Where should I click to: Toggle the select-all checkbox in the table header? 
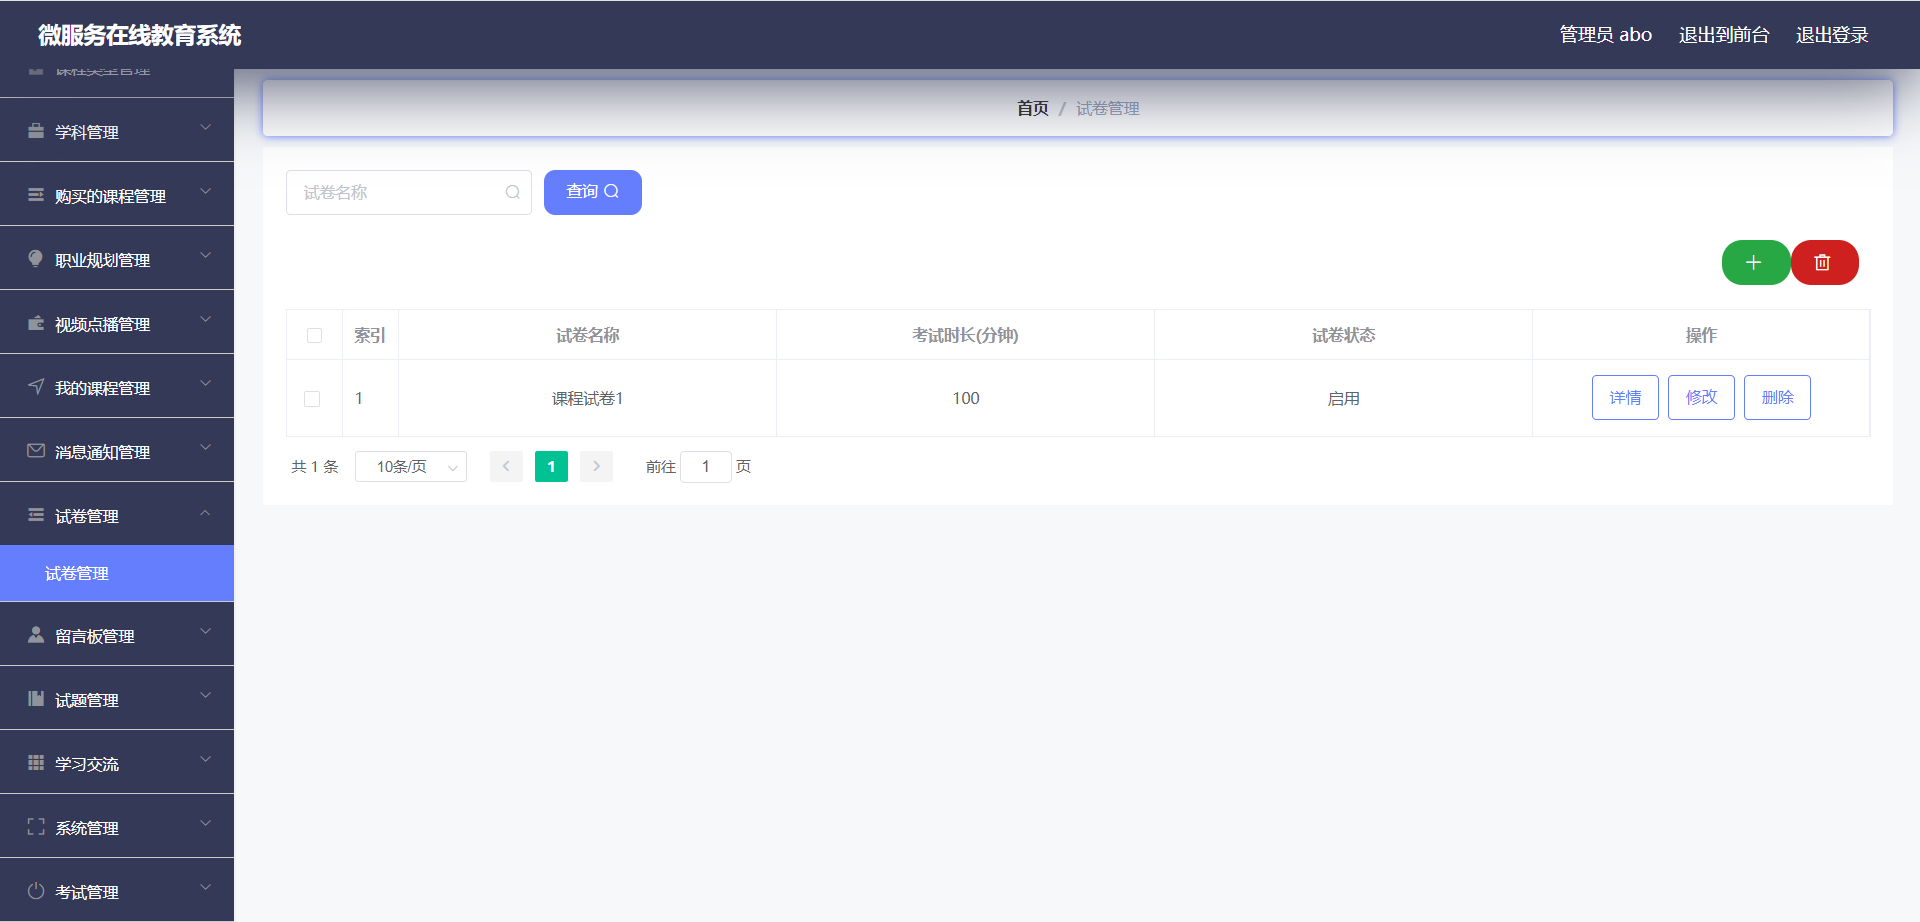[x=314, y=335]
